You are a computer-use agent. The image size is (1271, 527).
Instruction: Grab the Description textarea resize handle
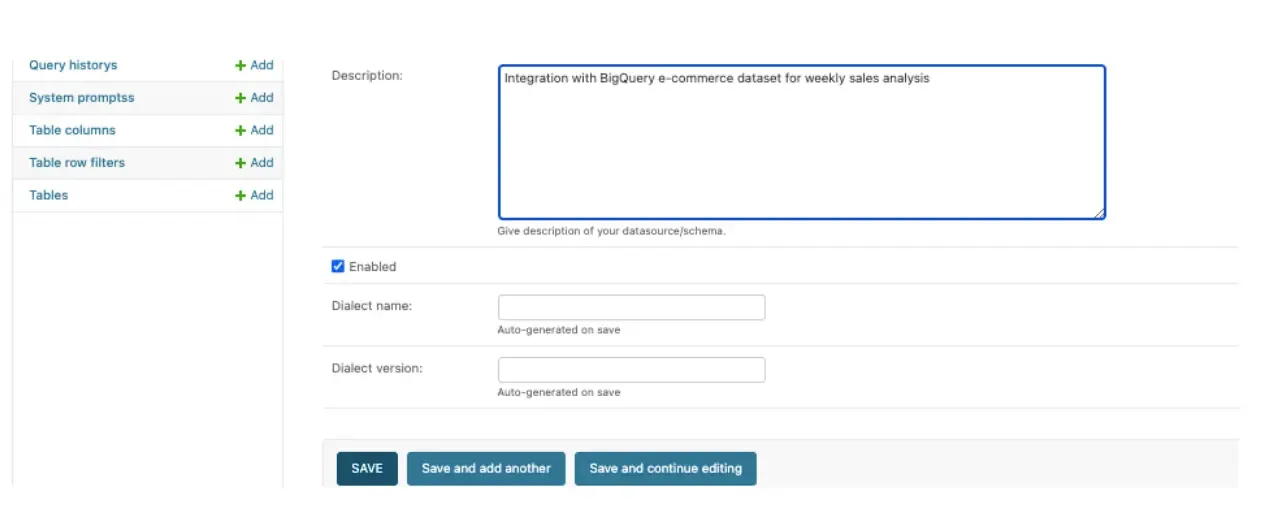click(x=1099, y=213)
